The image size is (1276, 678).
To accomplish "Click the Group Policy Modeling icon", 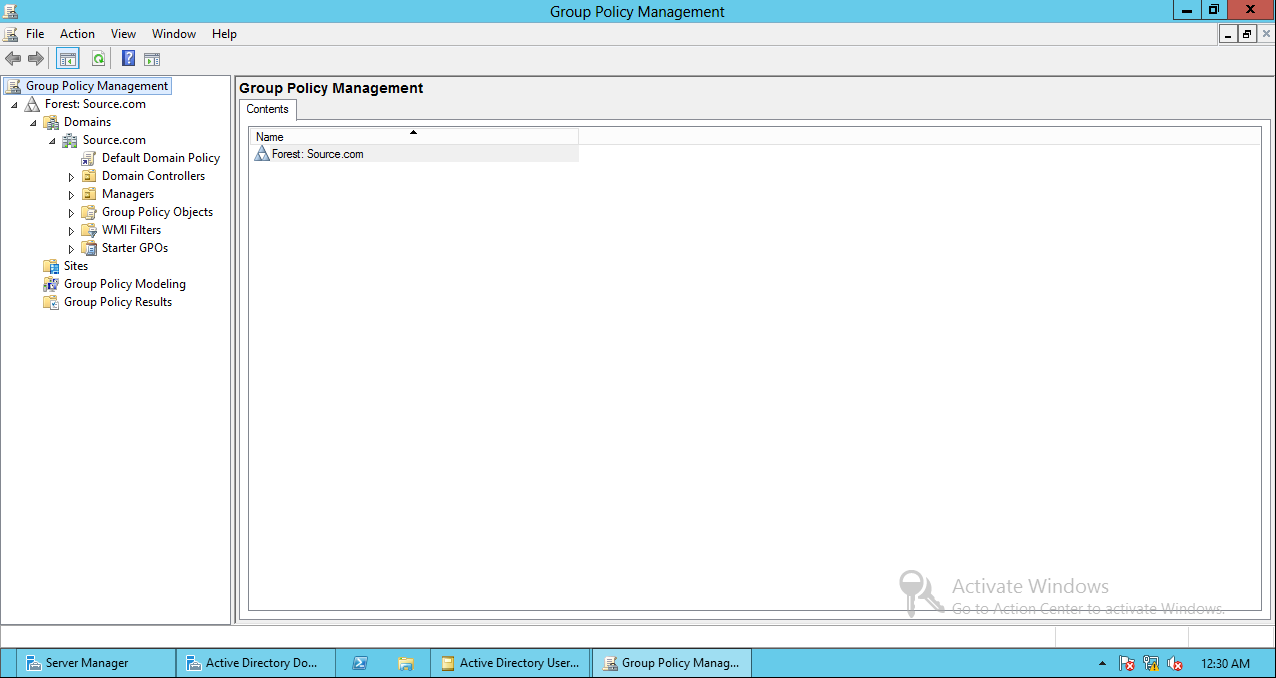I will [51, 283].
